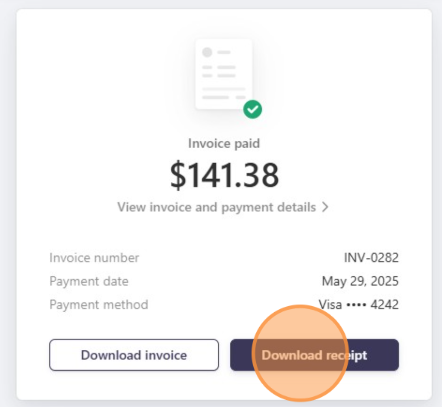Screen dimensions: 442x407
Task: Click the word invoice on outlined button
Action: pyautogui.click(x=166, y=355)
